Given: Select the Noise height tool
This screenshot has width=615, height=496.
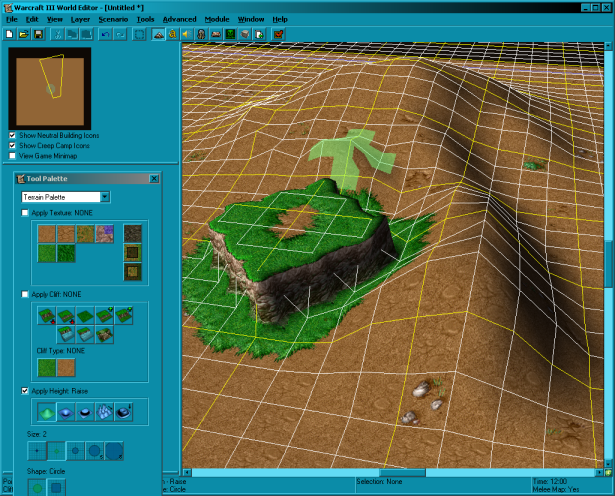Looking at the screenshot, I should tap(104, 412).
